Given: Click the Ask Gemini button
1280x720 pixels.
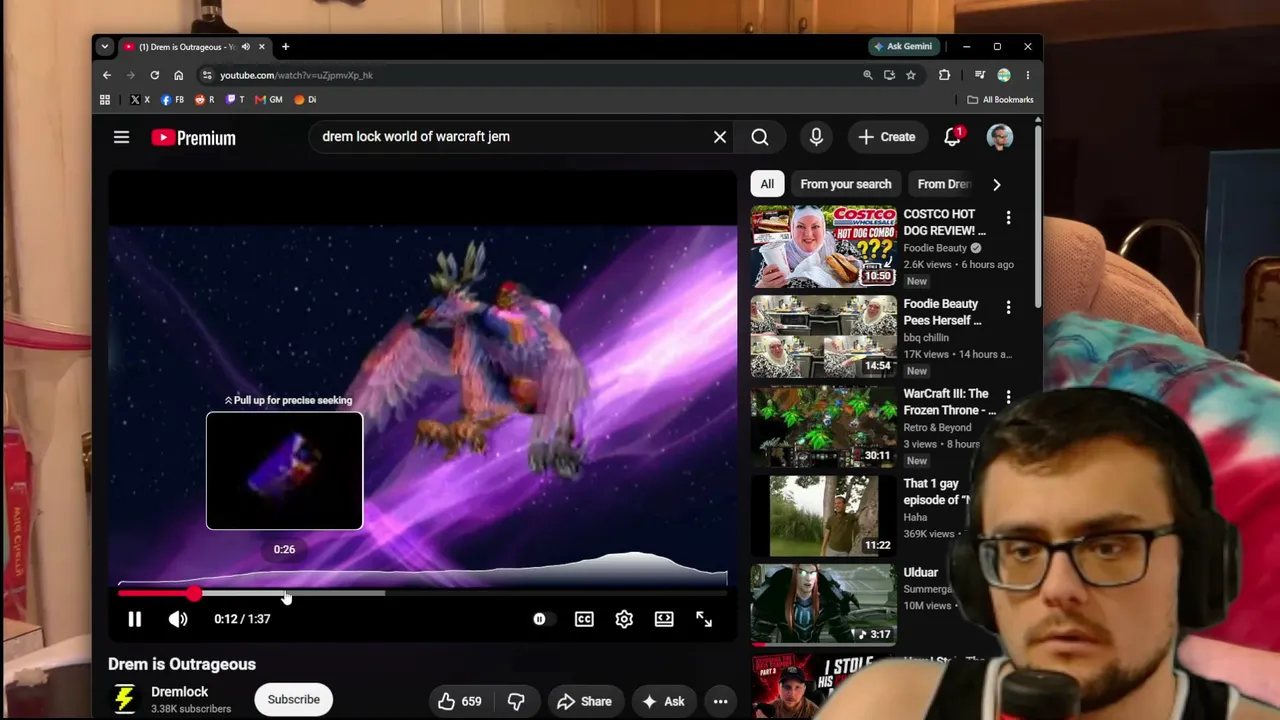Looking at the screenshot, I should [x=904, y=47].
